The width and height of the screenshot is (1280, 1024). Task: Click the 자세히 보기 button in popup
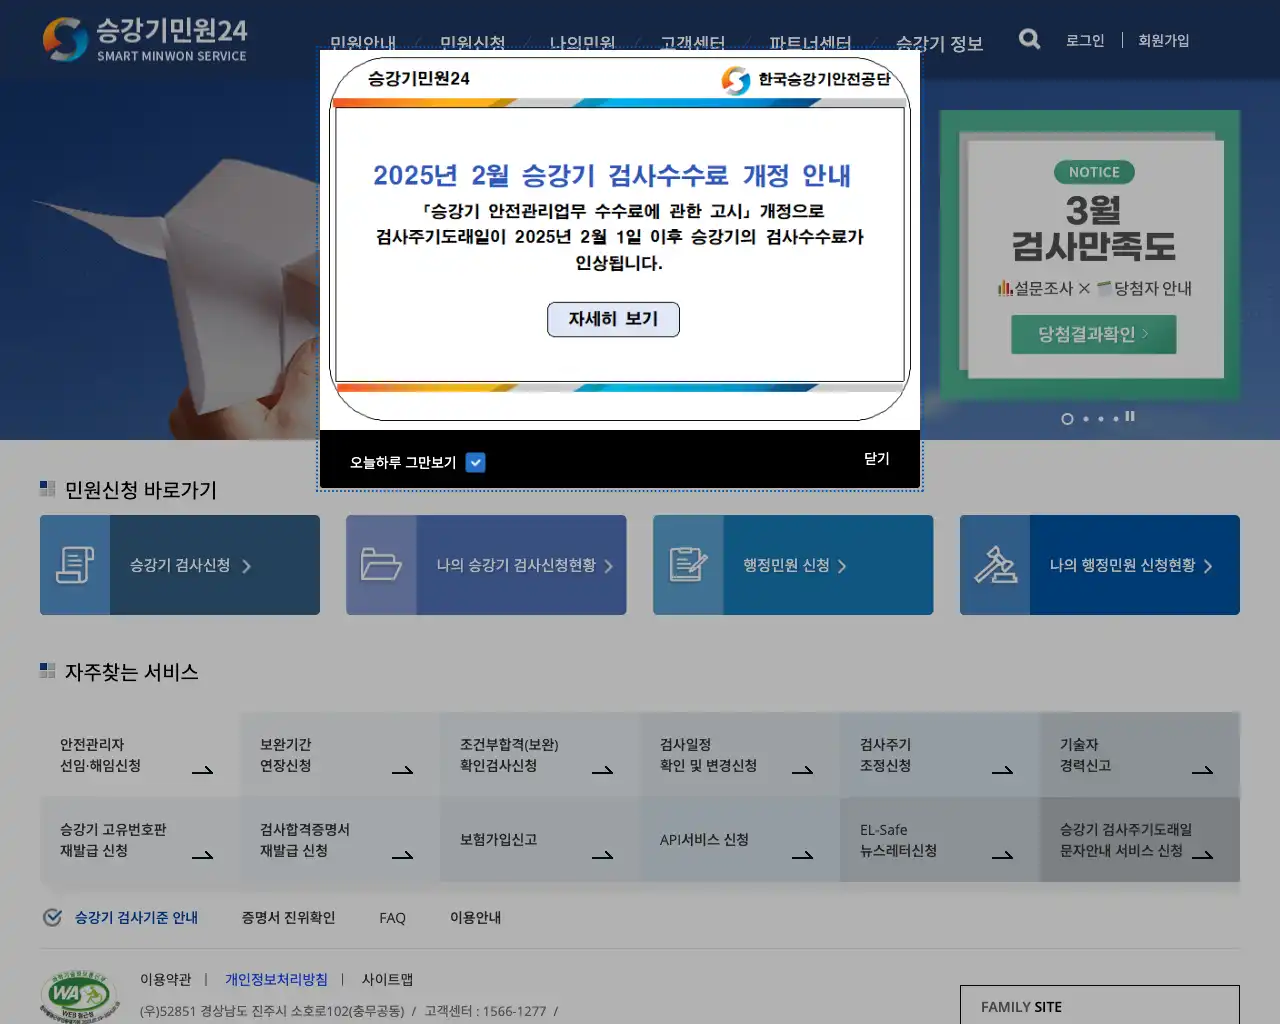(x=613, y=319)
